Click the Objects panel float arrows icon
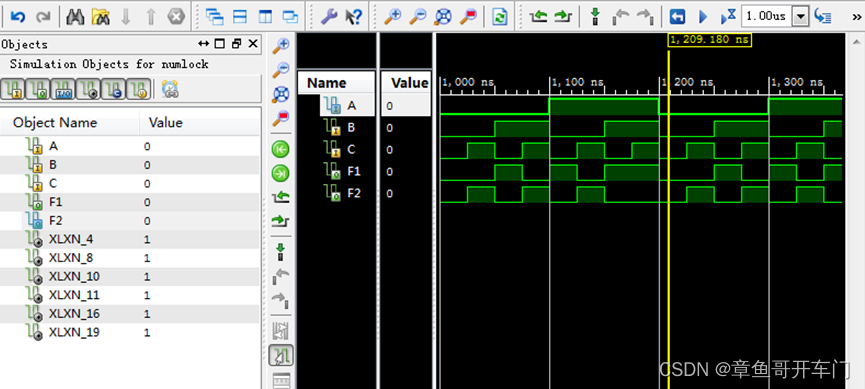Viewport: 865px width, 389px height. 204,44
